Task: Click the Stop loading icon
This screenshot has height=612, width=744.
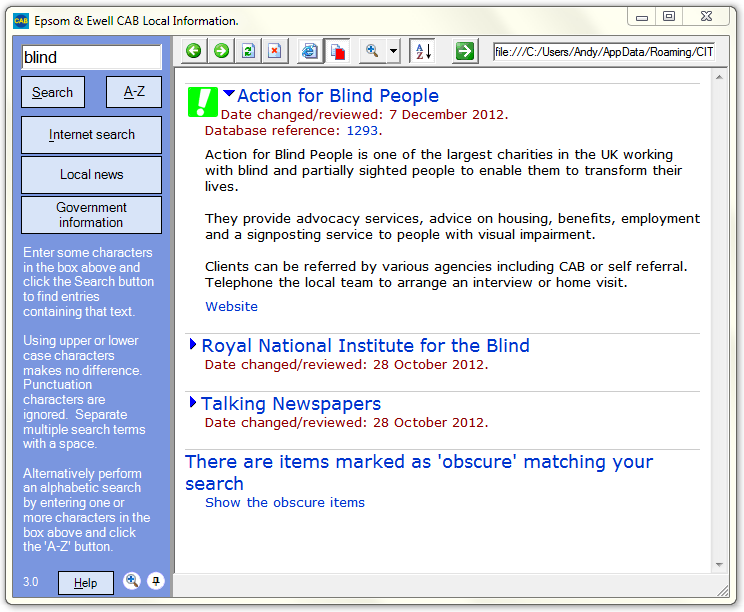Action: (x=274, y=51)
